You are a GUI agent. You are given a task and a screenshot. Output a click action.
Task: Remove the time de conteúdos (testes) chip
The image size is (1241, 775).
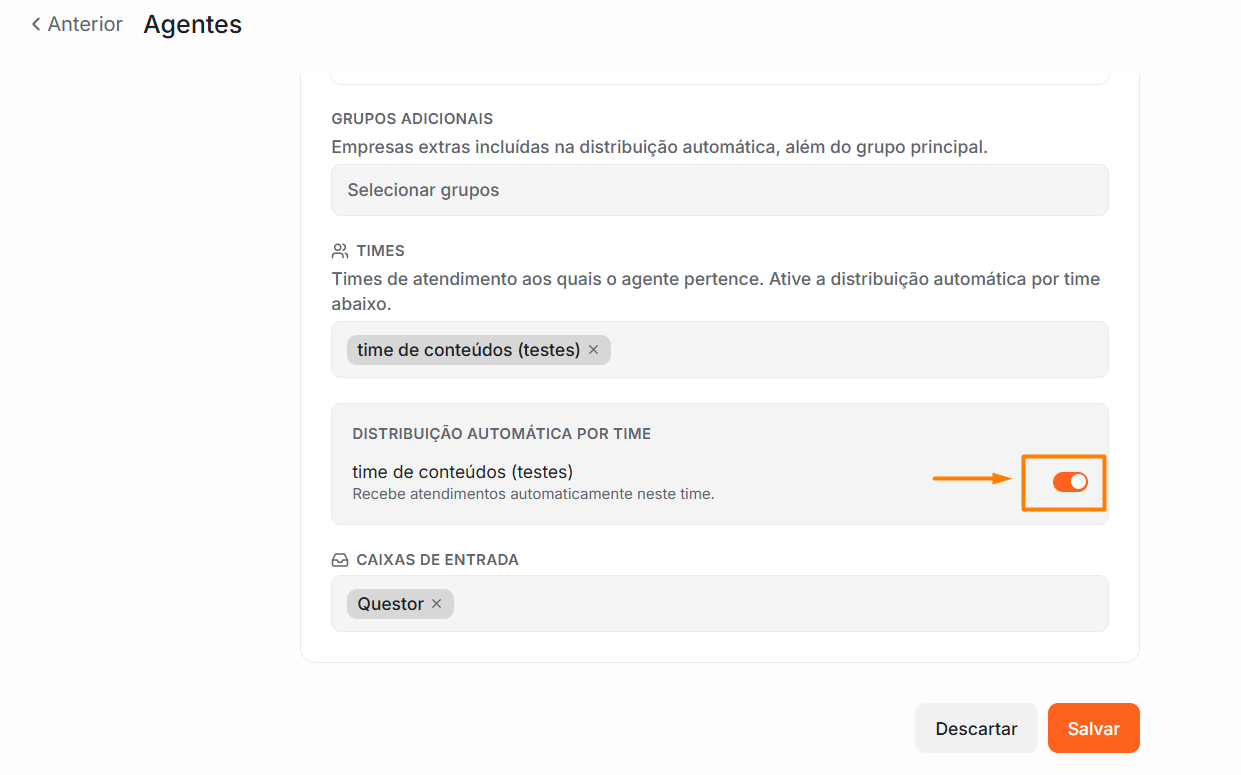pos(593,350)
